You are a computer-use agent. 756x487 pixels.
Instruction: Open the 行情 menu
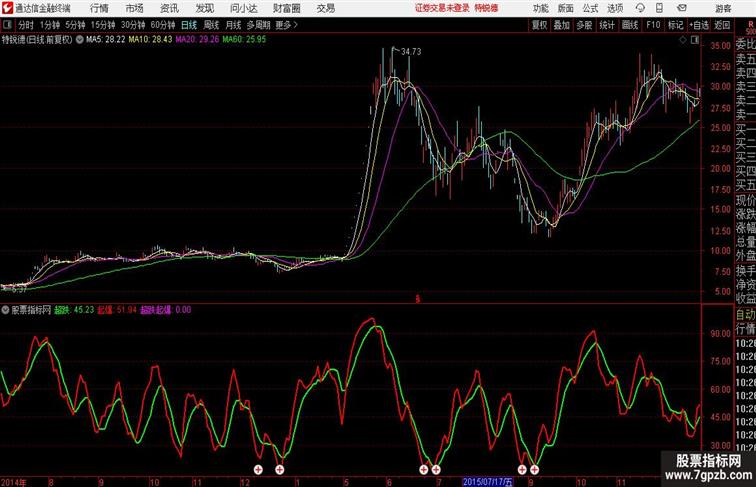coord(99,8)
